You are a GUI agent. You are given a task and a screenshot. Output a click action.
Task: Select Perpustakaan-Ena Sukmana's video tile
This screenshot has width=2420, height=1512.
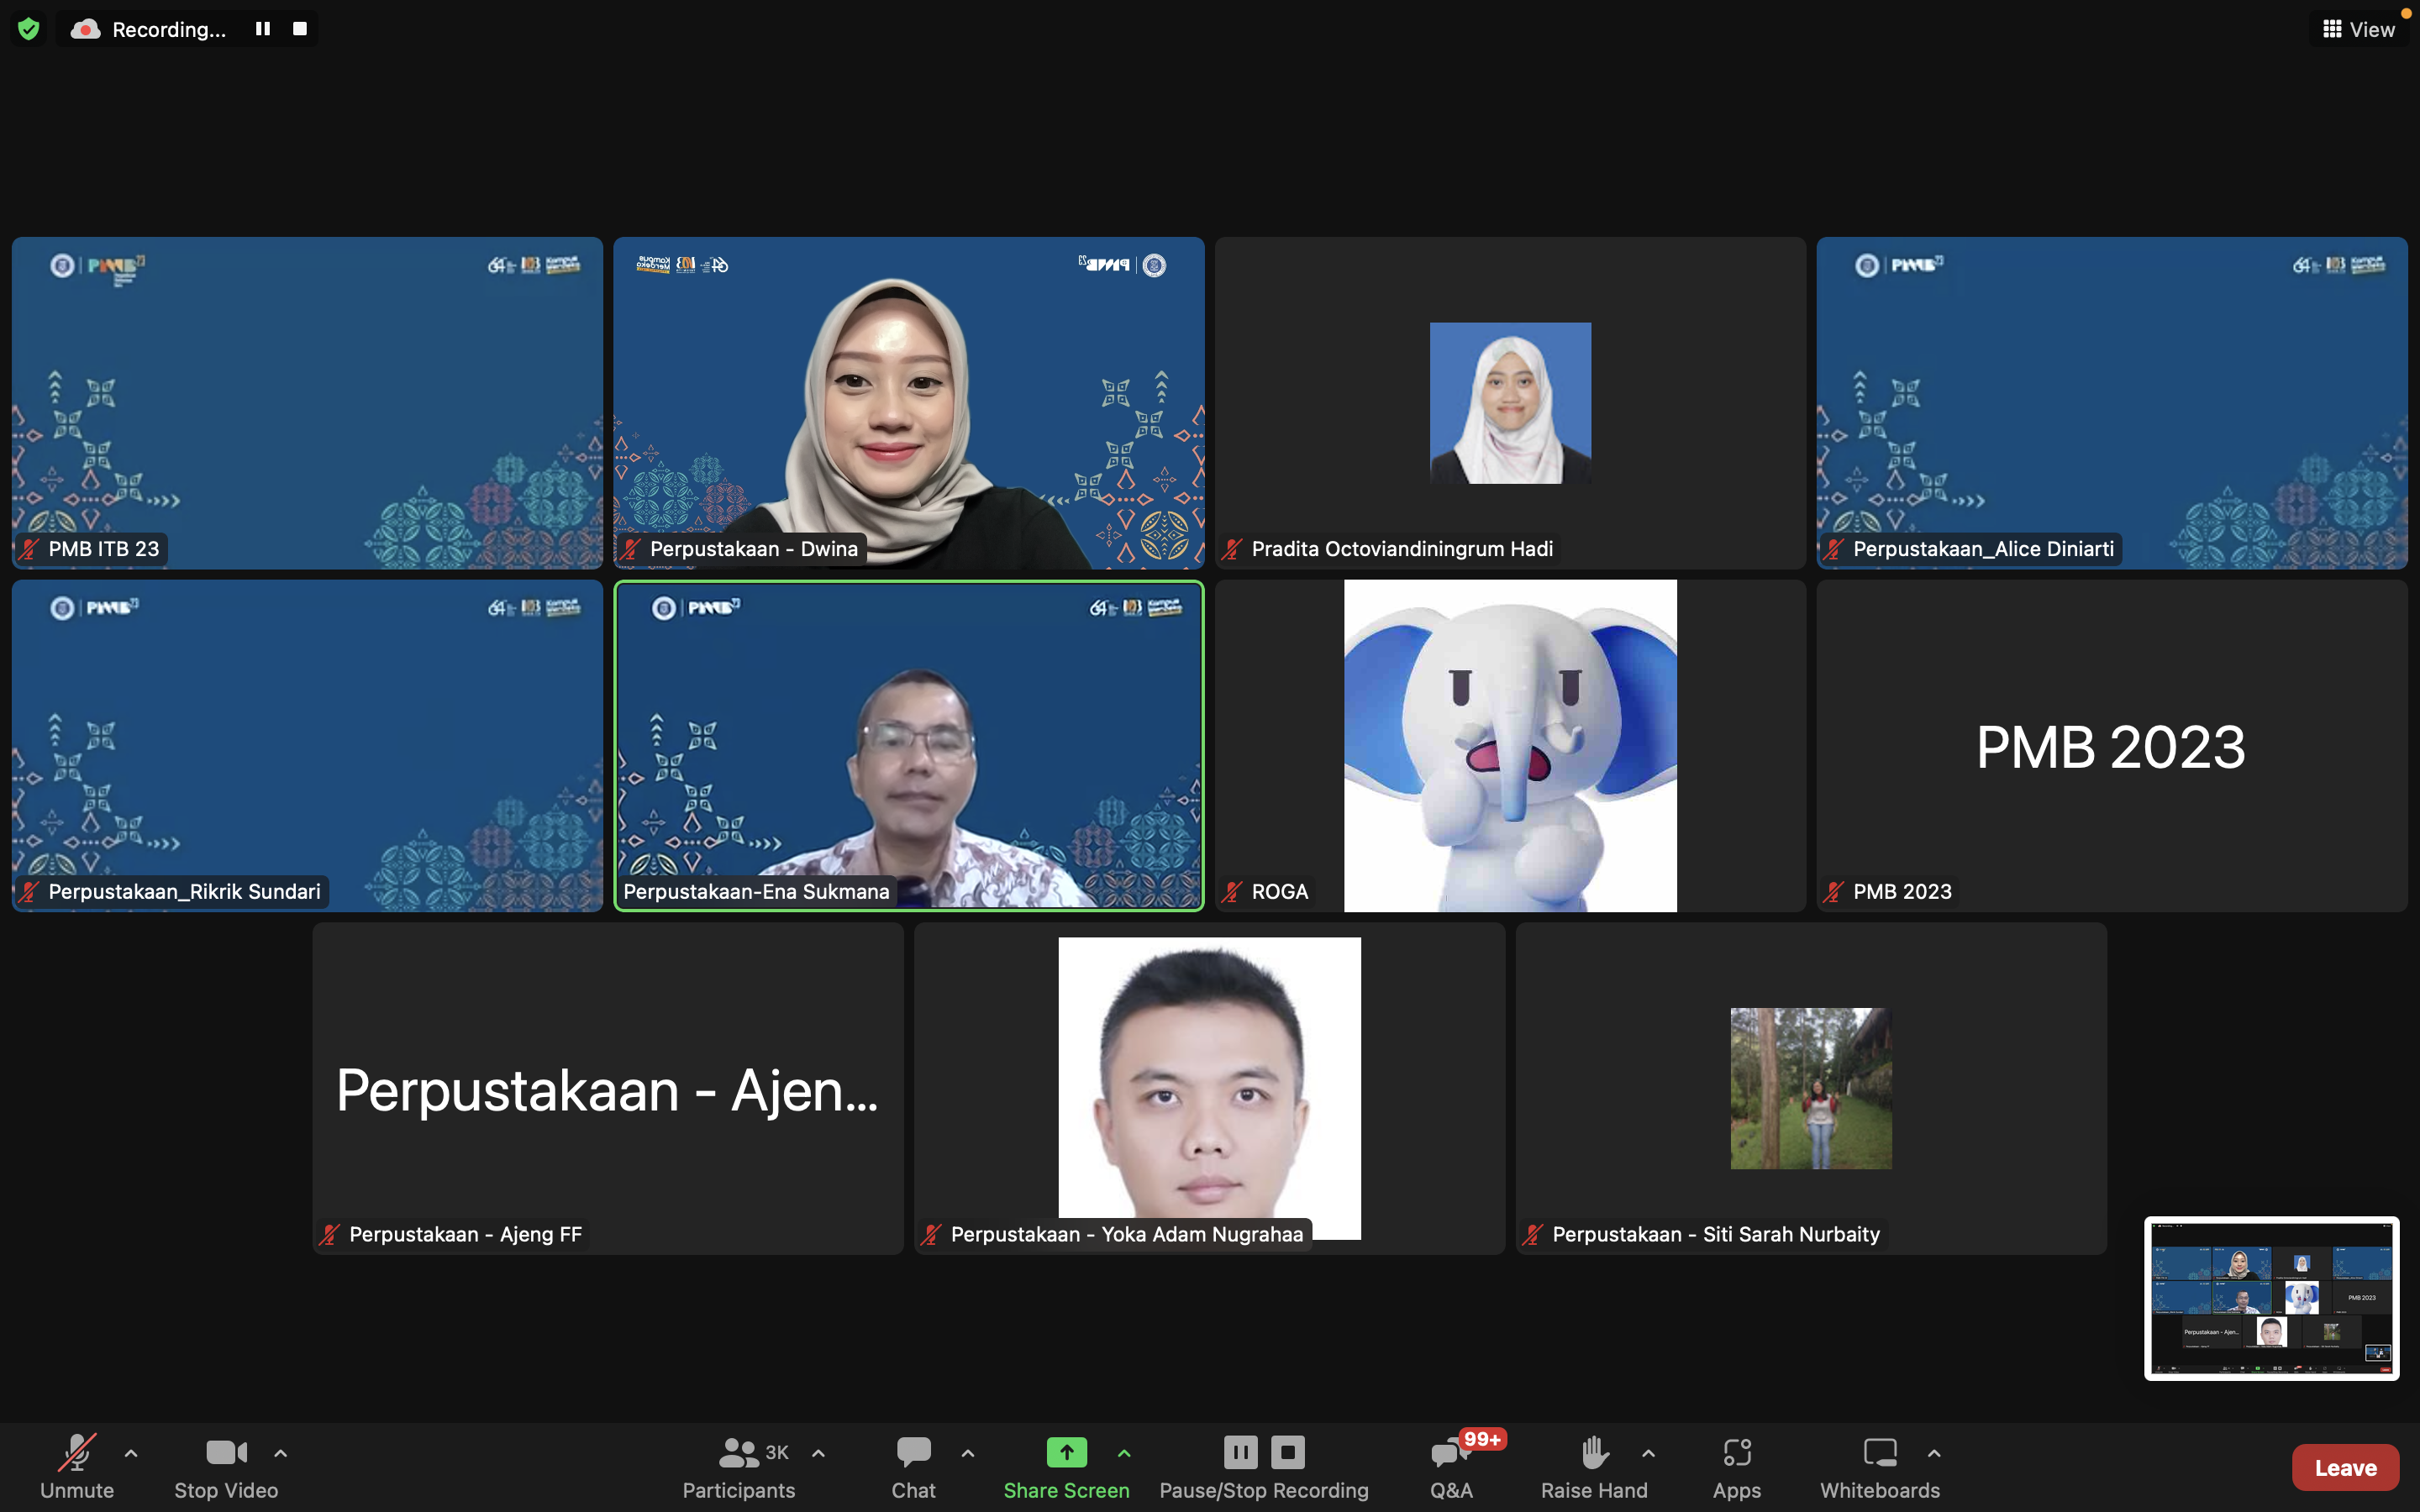tap(908, 745)
